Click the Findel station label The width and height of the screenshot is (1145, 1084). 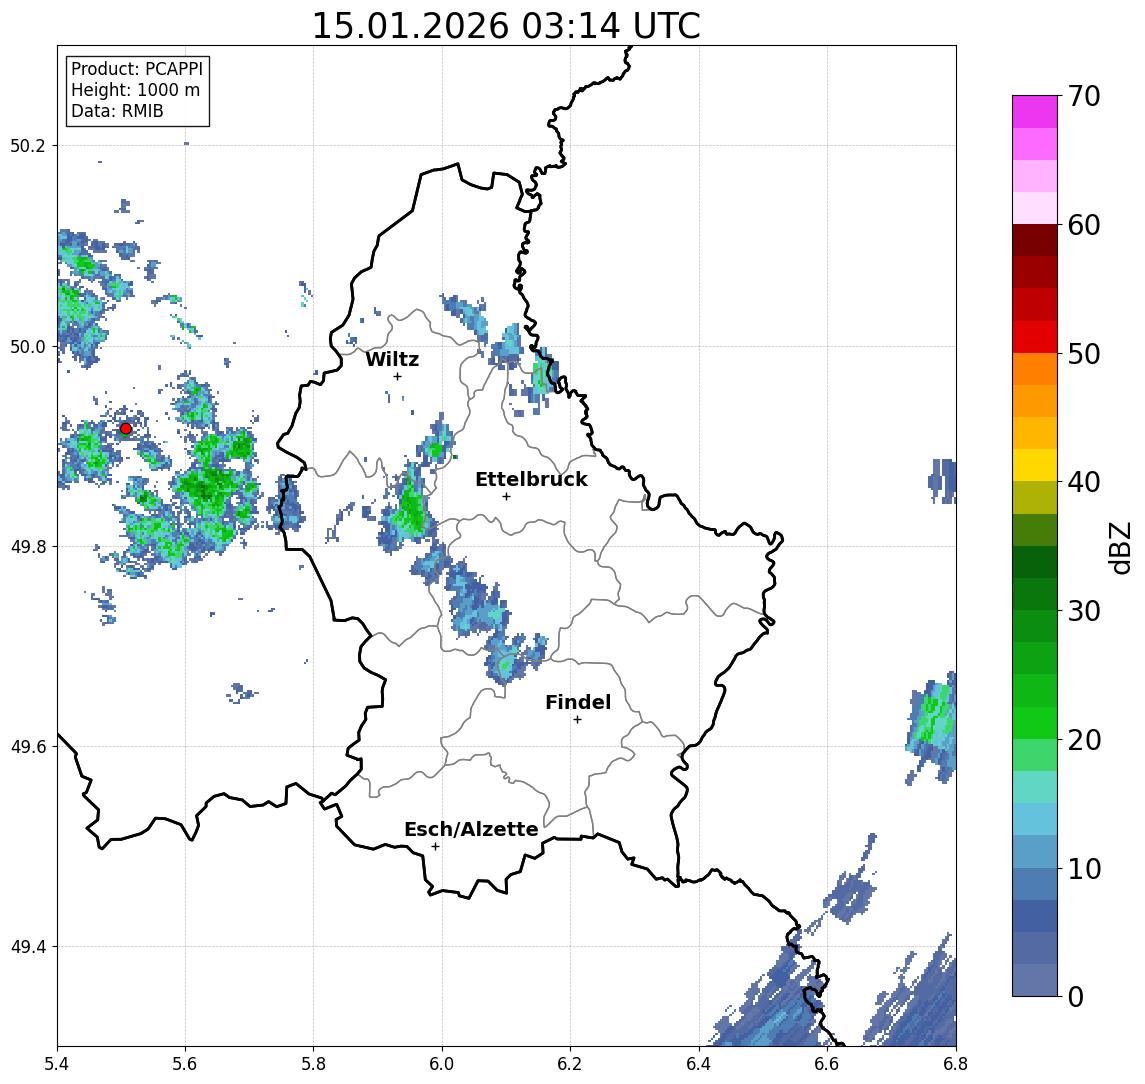point(578,702)
